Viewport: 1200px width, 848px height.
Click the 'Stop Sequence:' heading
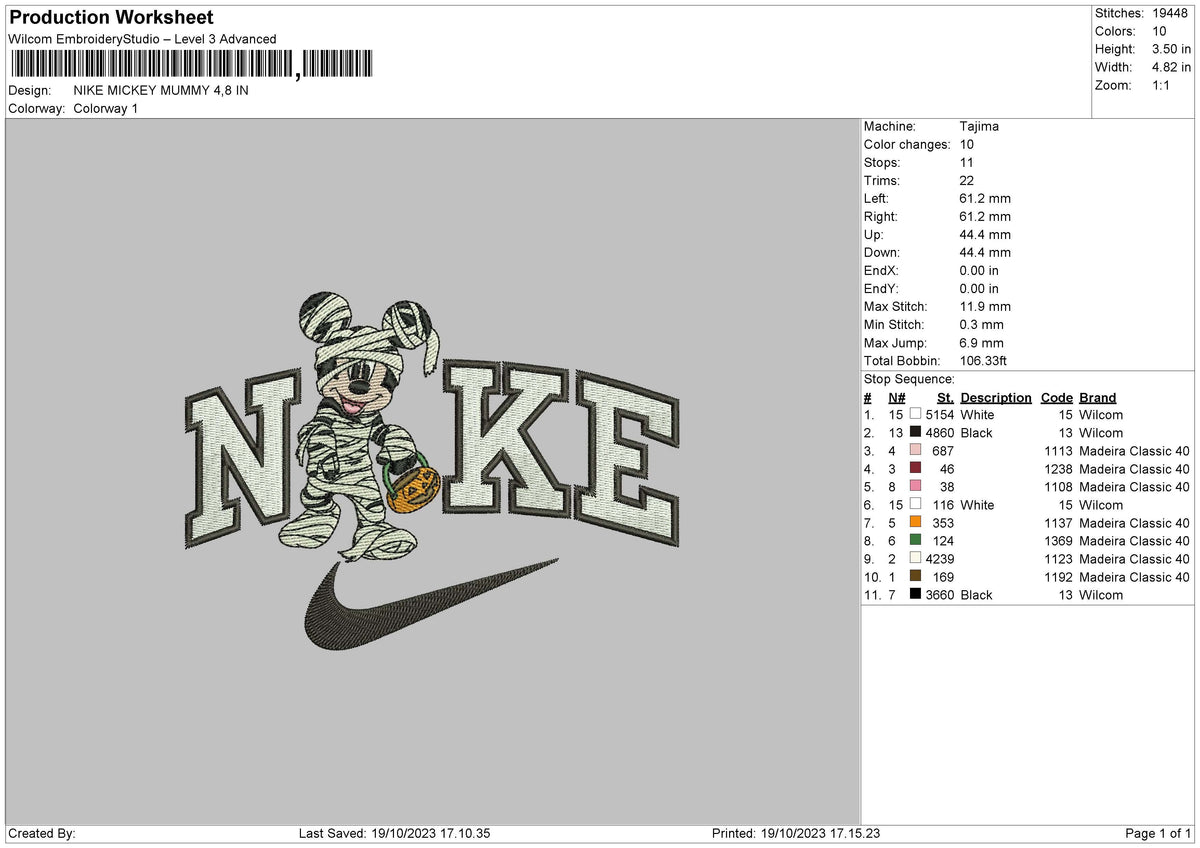909,379
